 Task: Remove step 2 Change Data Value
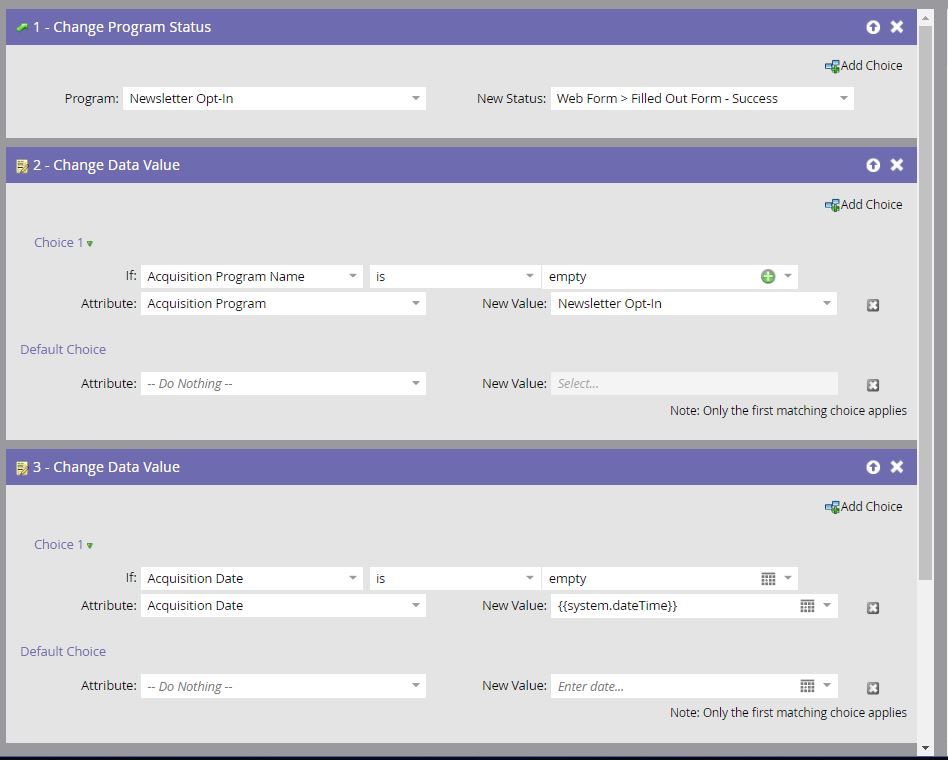coord(897,165)
